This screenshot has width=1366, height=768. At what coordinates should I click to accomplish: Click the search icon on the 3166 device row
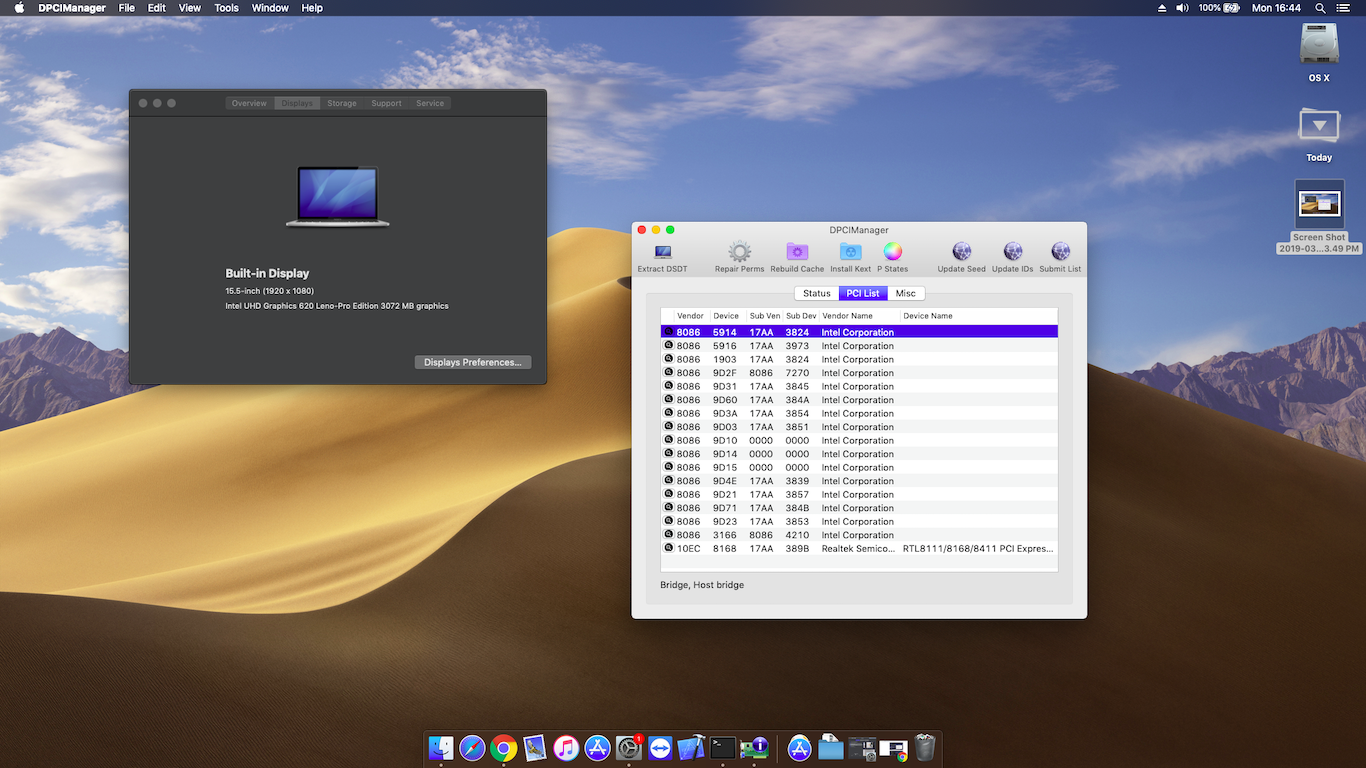tap(668, 534)
